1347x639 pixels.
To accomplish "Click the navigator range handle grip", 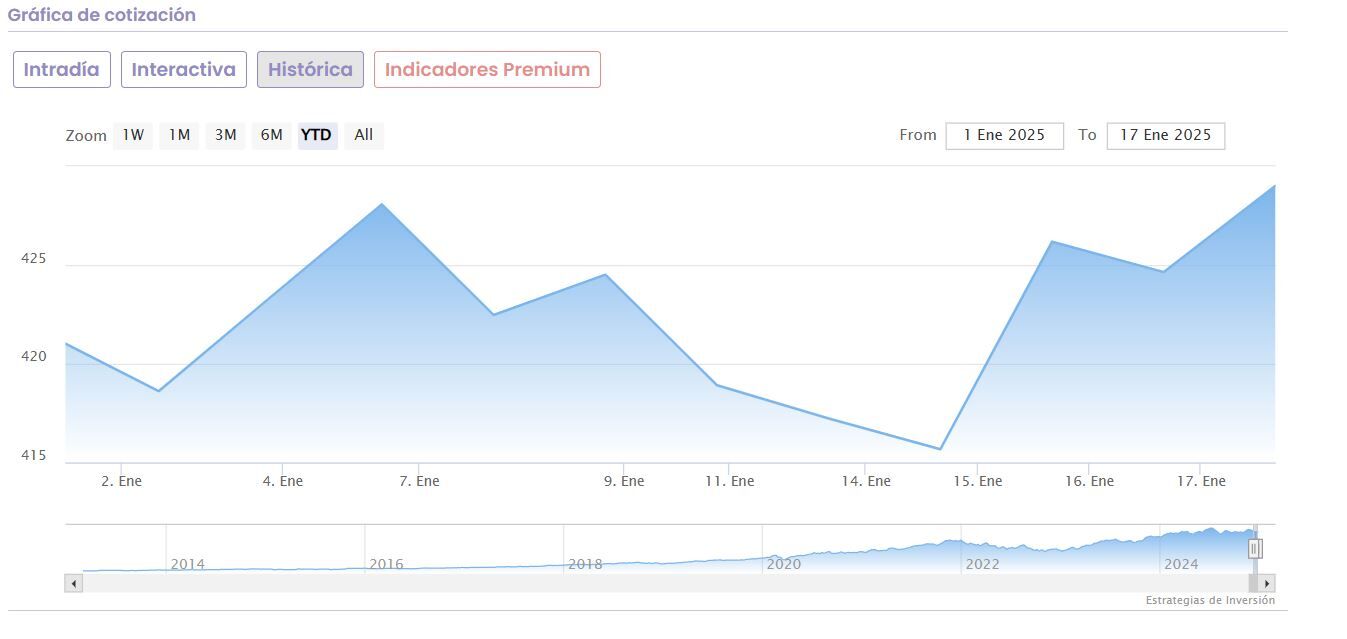I will [1255, 548].
